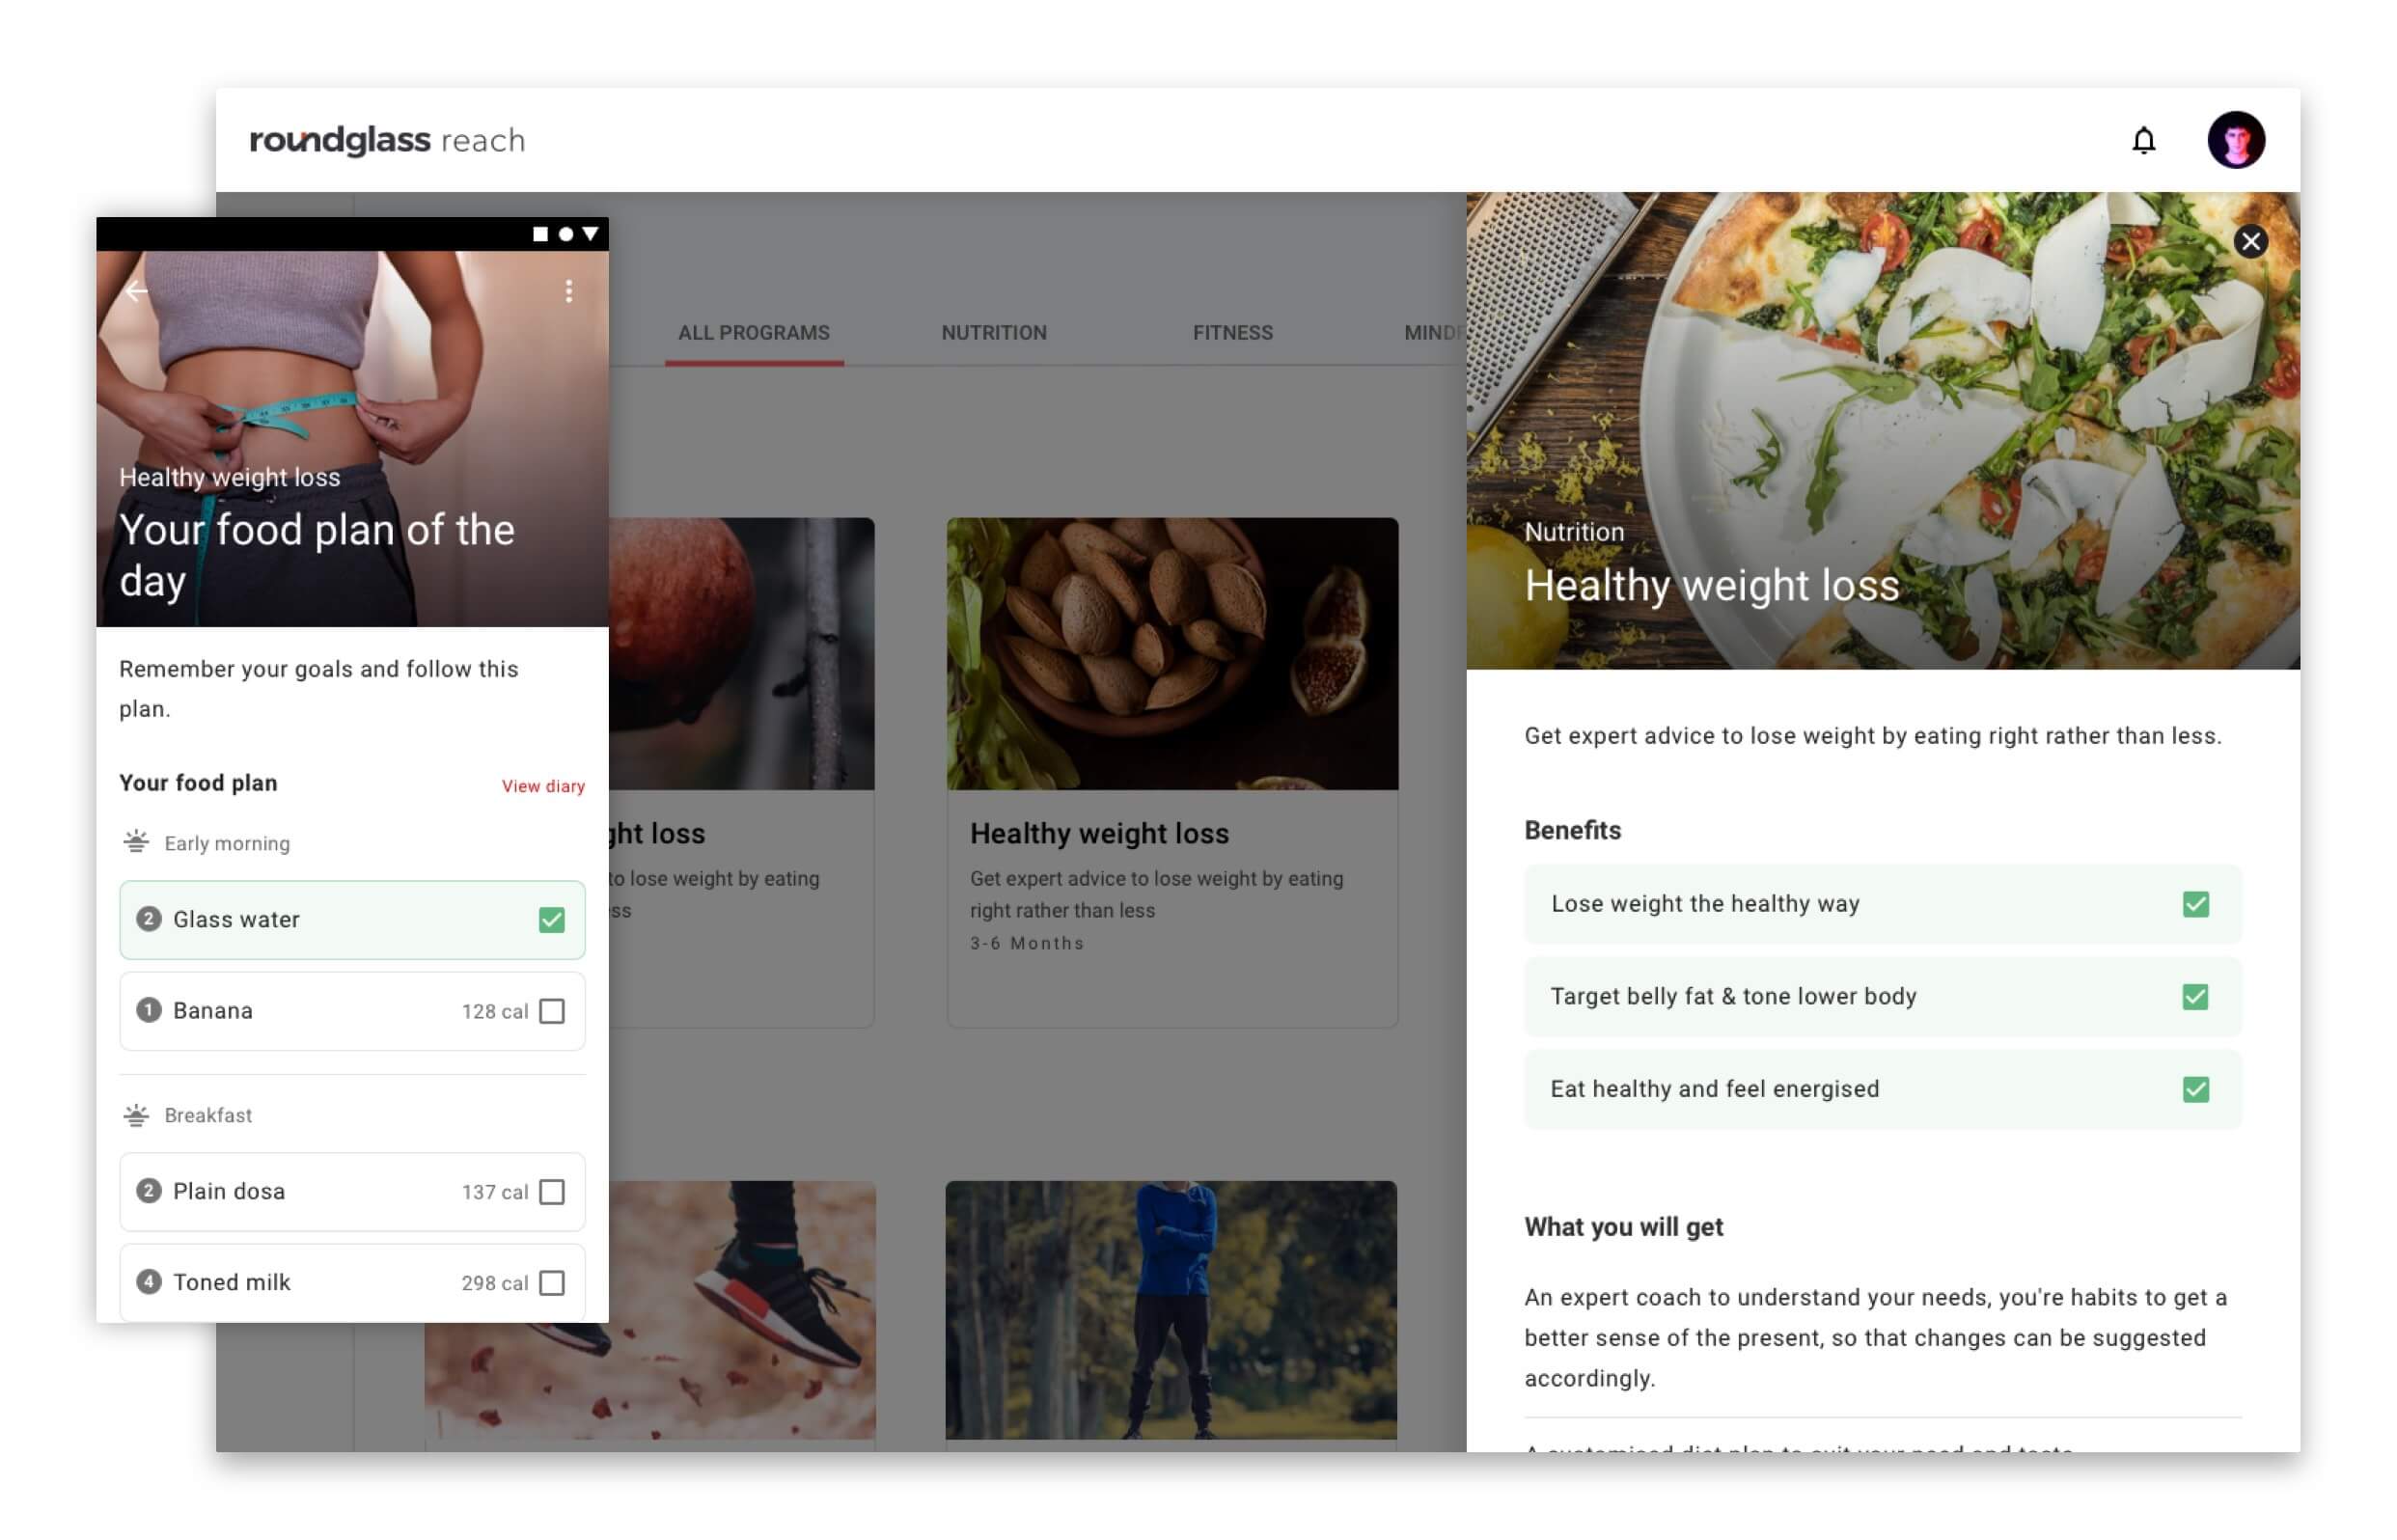Open the apple program card image

741,653
